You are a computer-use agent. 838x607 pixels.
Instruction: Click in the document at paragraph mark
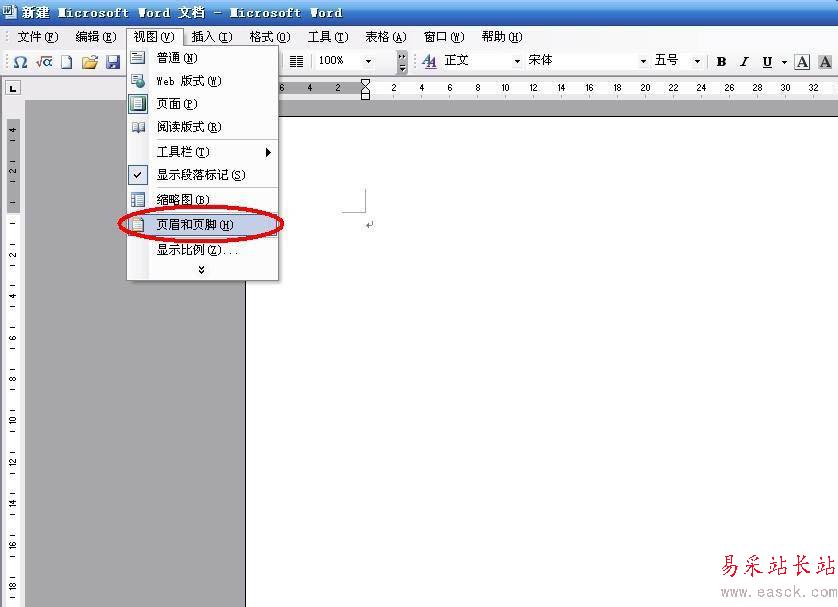[x=369, y=225]
